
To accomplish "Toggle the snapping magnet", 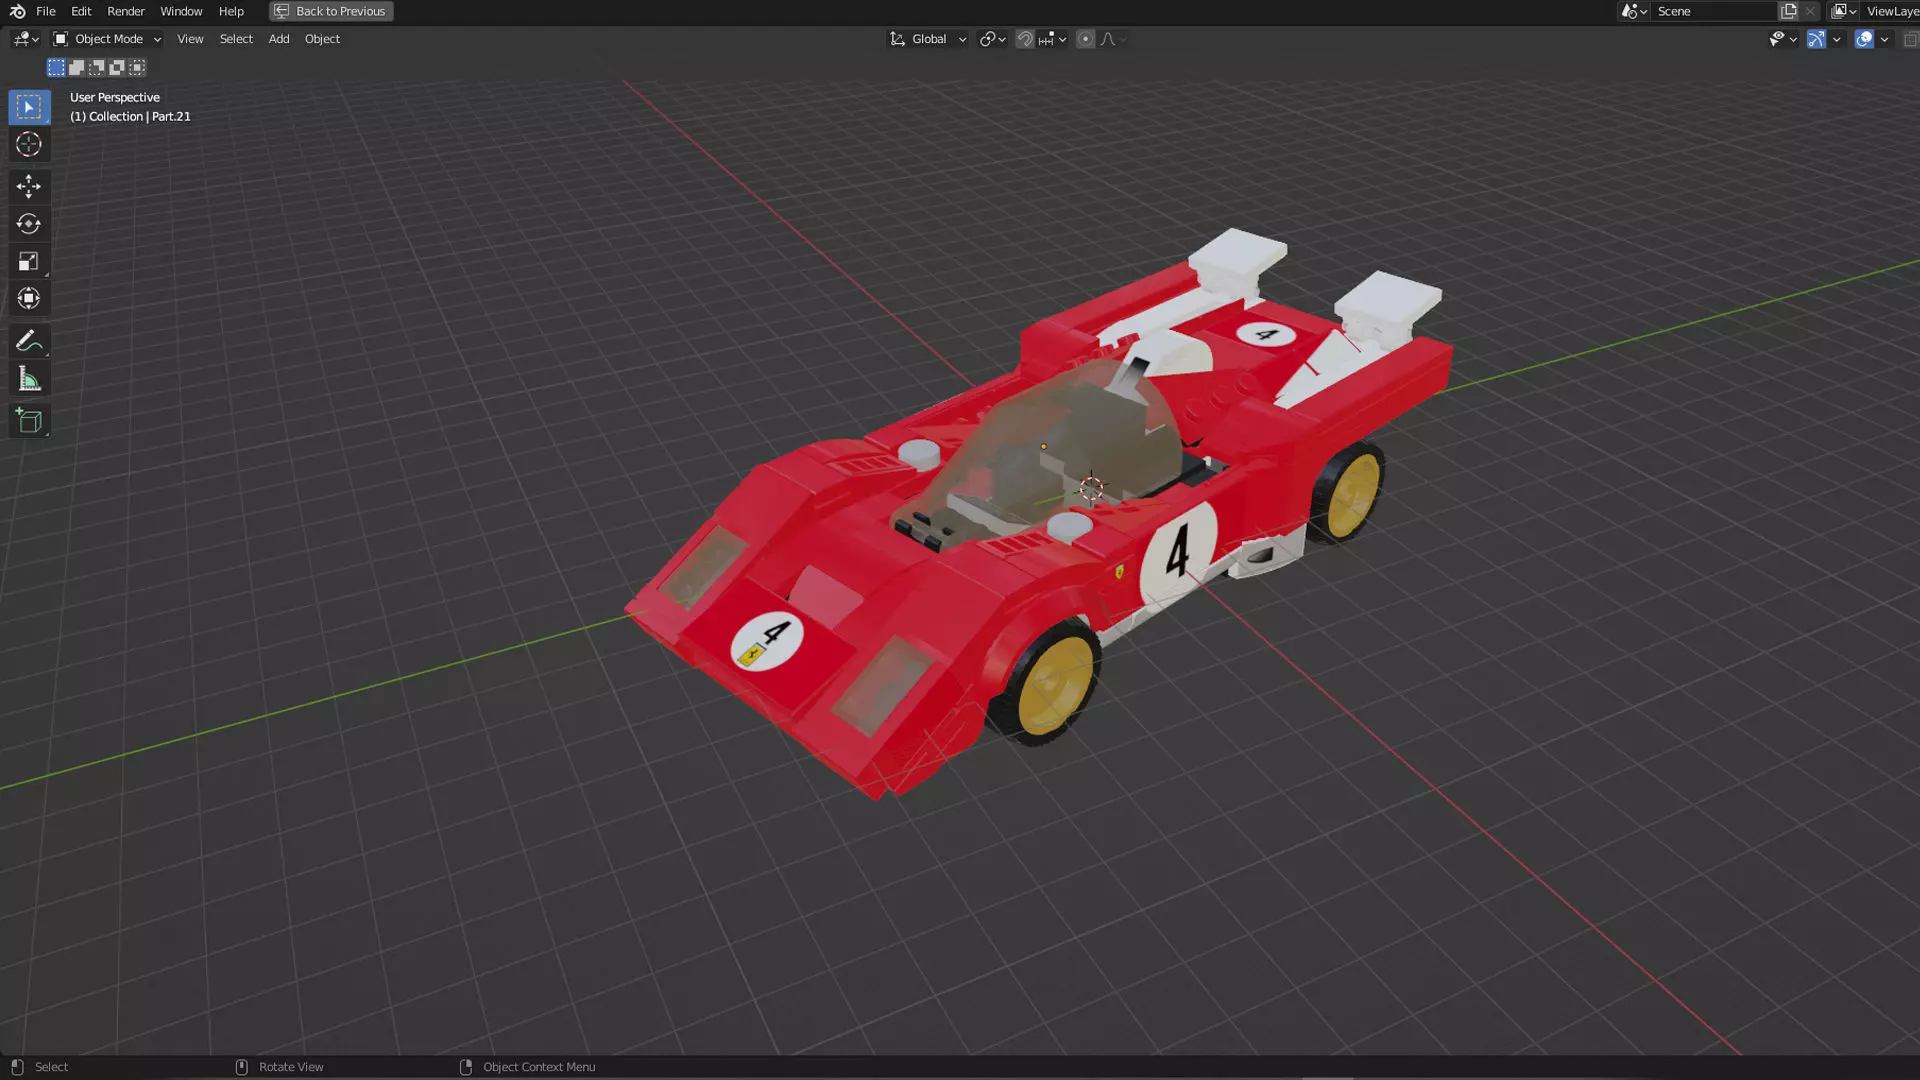I will pyautogui.click(x=1025, y=39).
